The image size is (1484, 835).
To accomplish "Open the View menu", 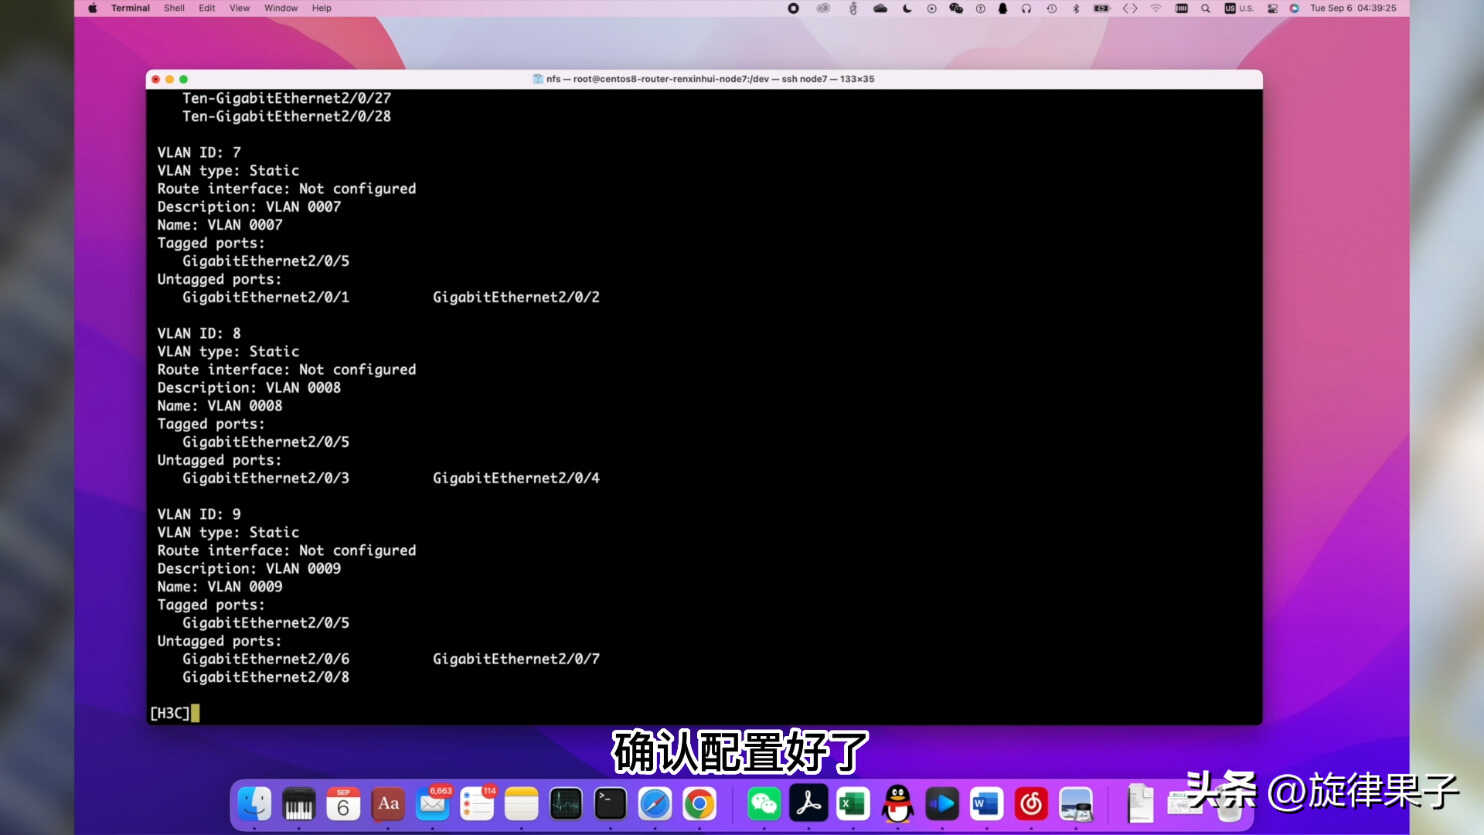I will pyautogui.click(x=240, y=8).
